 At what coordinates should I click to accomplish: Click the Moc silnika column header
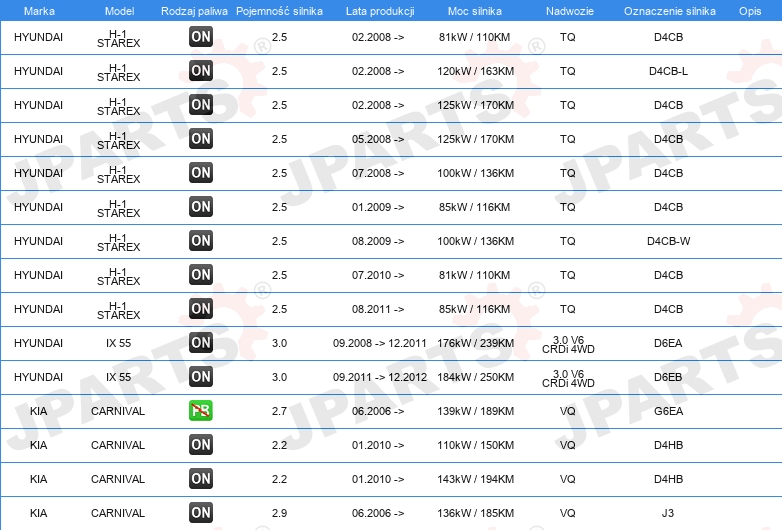[475, 11]
